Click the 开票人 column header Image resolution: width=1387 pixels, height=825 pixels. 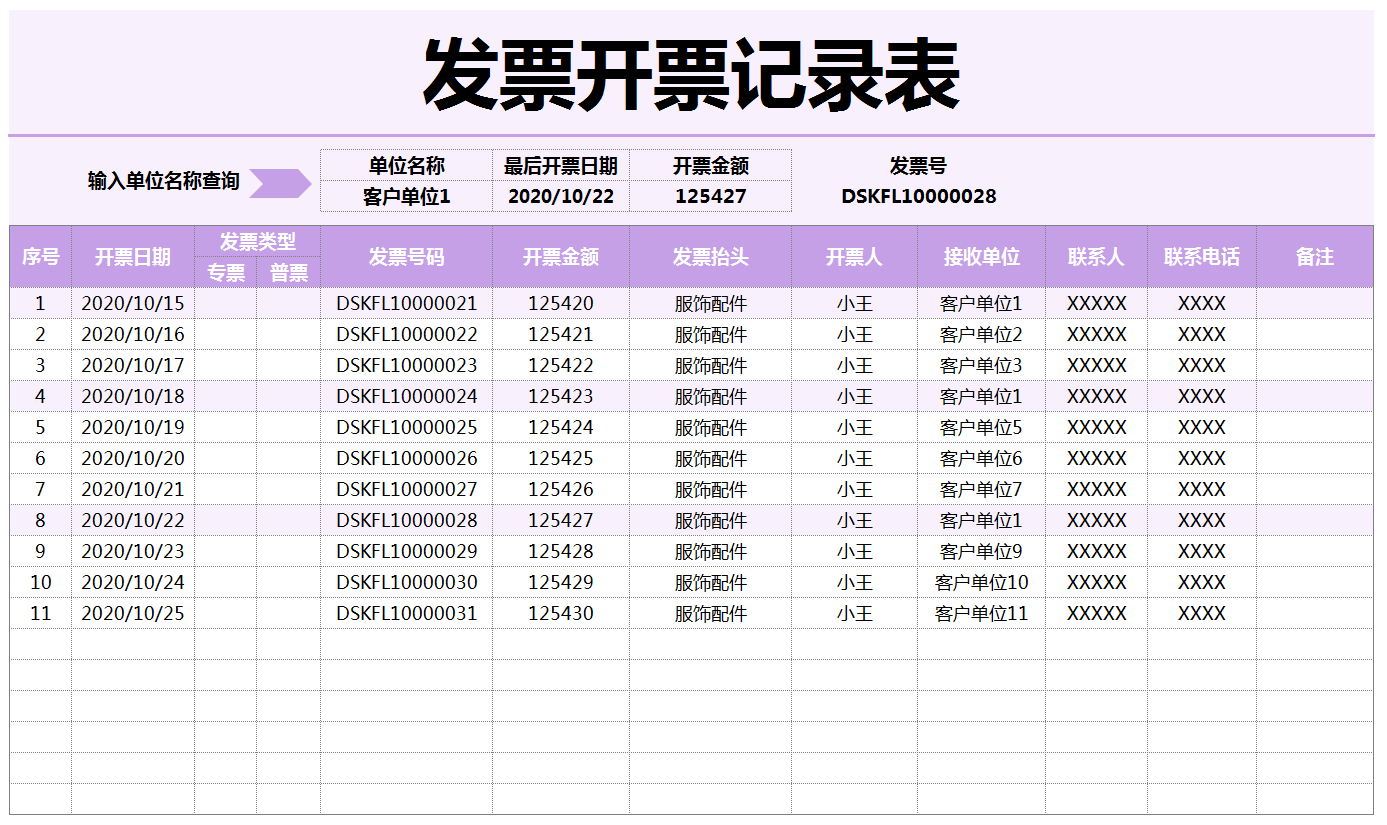855,257
